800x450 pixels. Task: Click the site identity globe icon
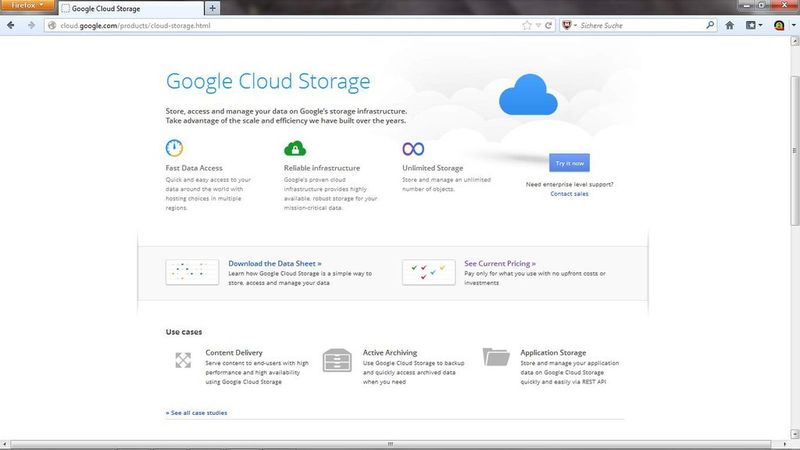coord(52,25)
